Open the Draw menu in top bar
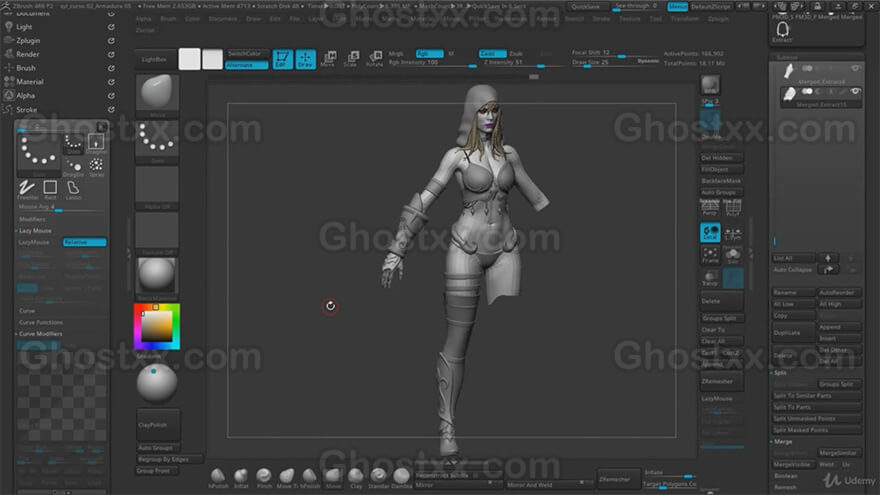This screenshot has height=495, width=880. [254, 19]
